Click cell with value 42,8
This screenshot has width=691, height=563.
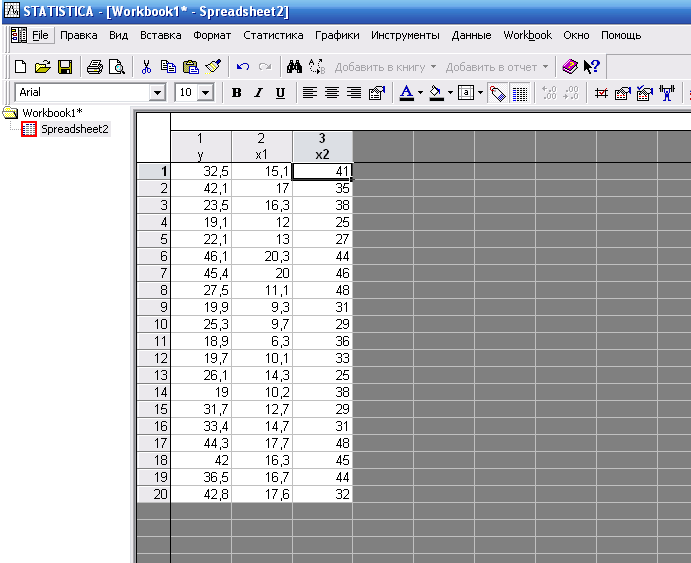[x=201, y=494]
